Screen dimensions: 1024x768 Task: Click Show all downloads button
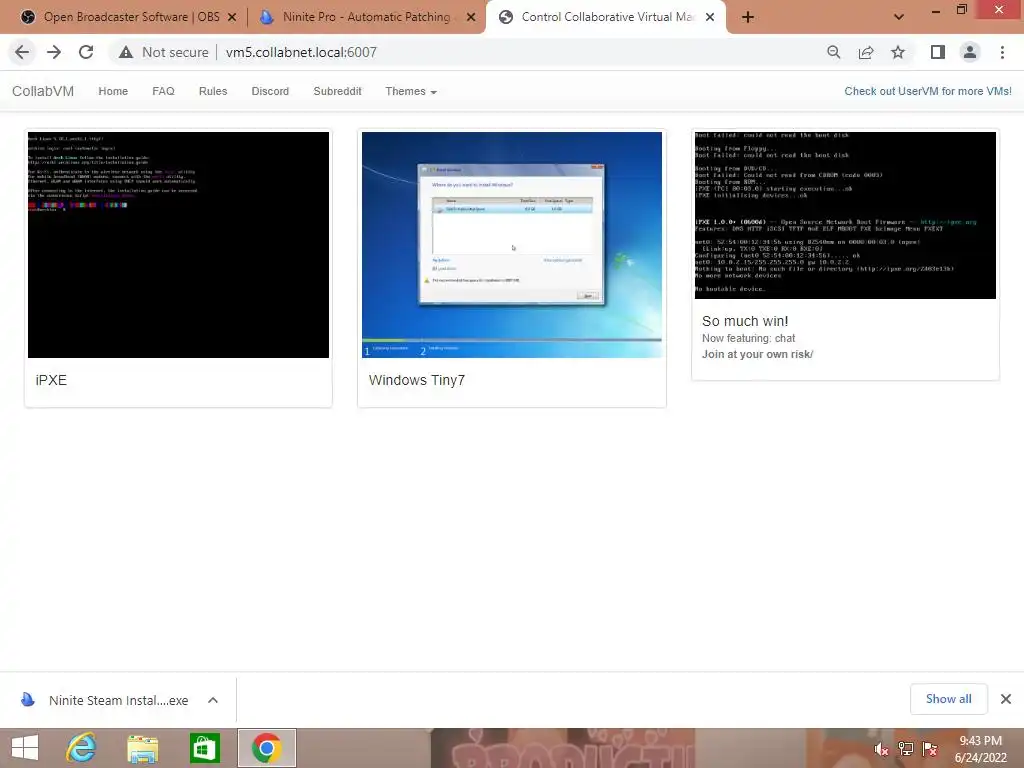948,699
